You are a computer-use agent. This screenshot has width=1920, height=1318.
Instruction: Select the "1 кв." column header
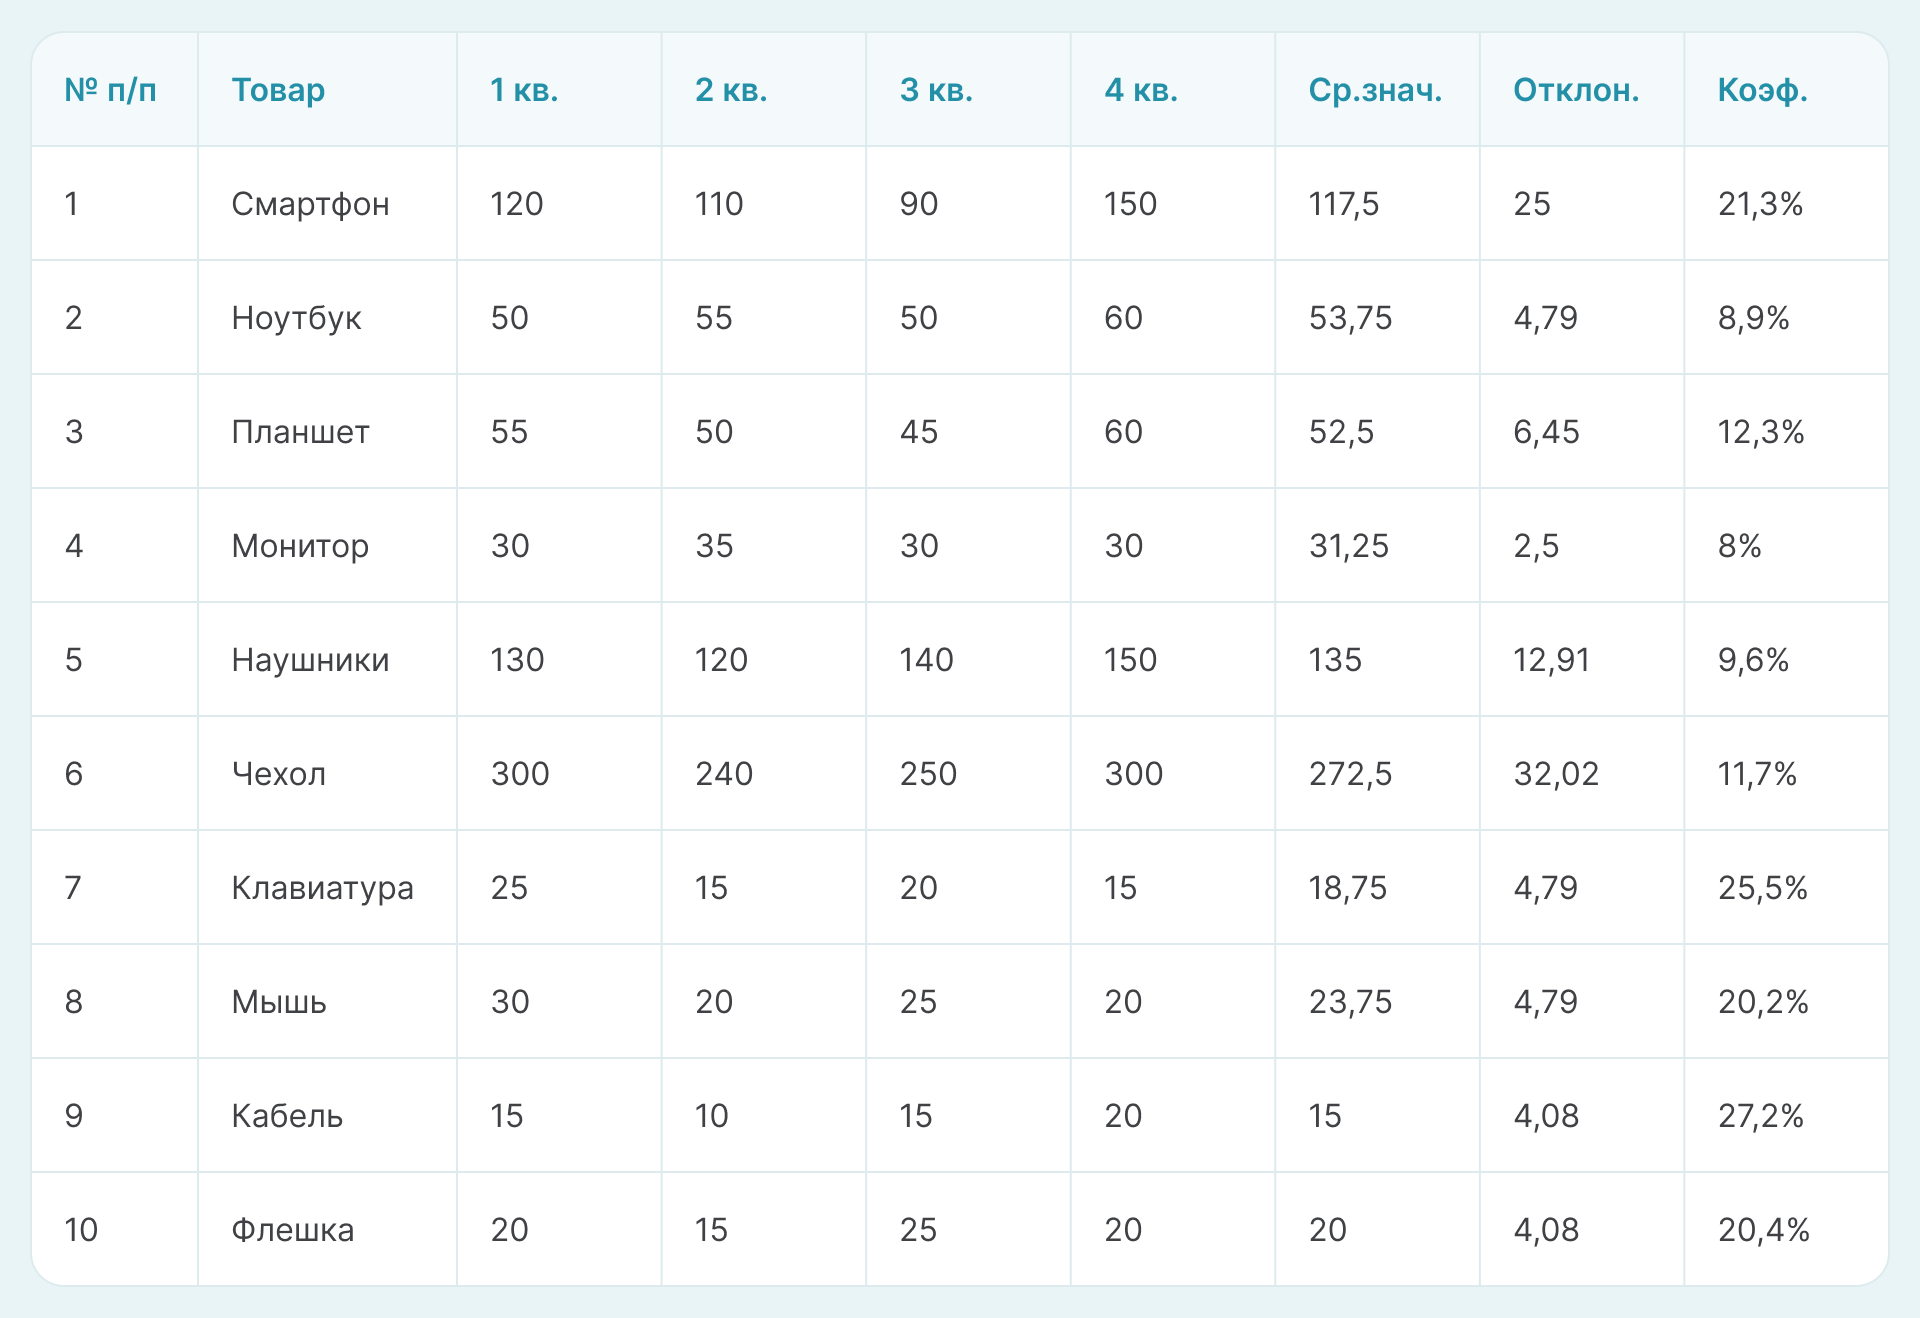[x=524, y=90]
